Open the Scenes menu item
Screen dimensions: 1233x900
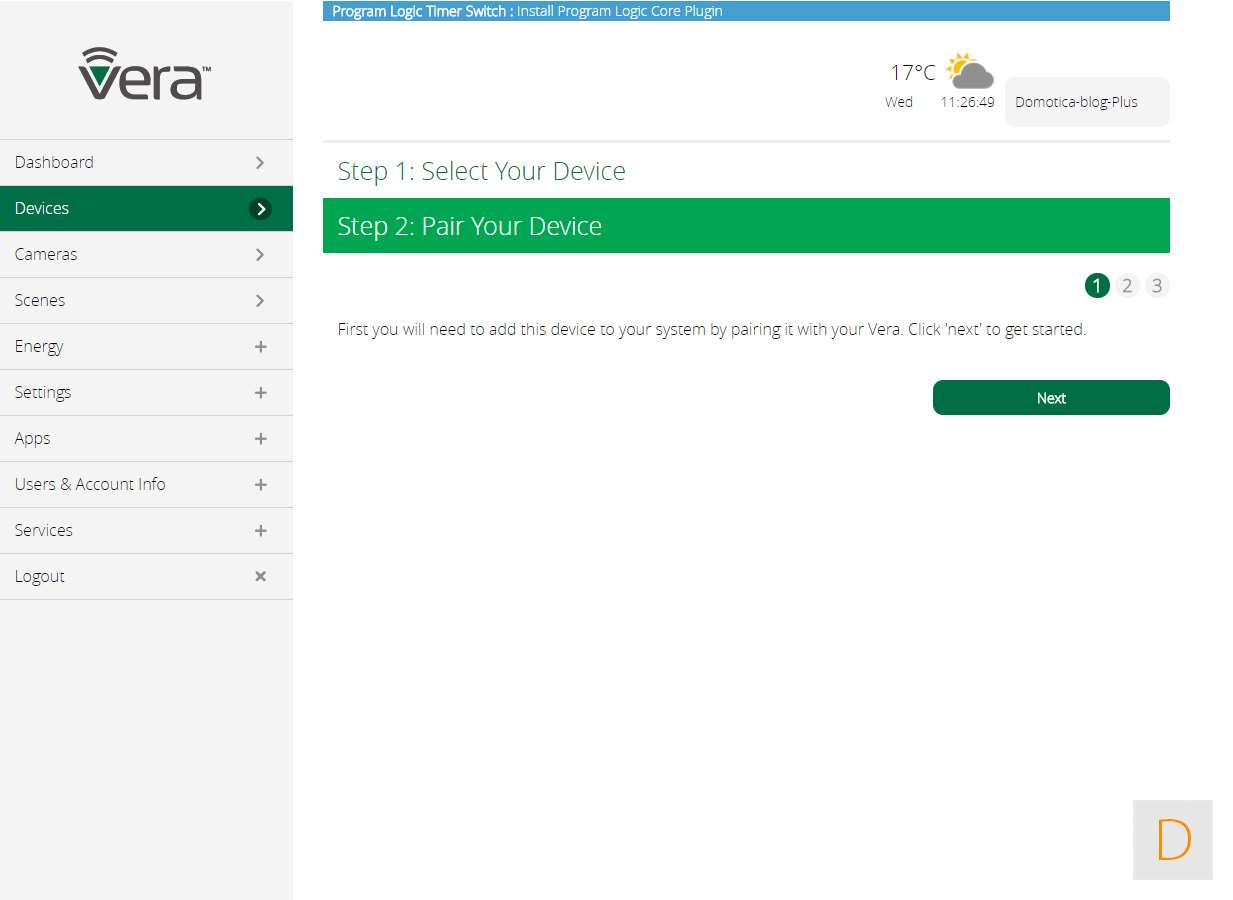[40, 301]
